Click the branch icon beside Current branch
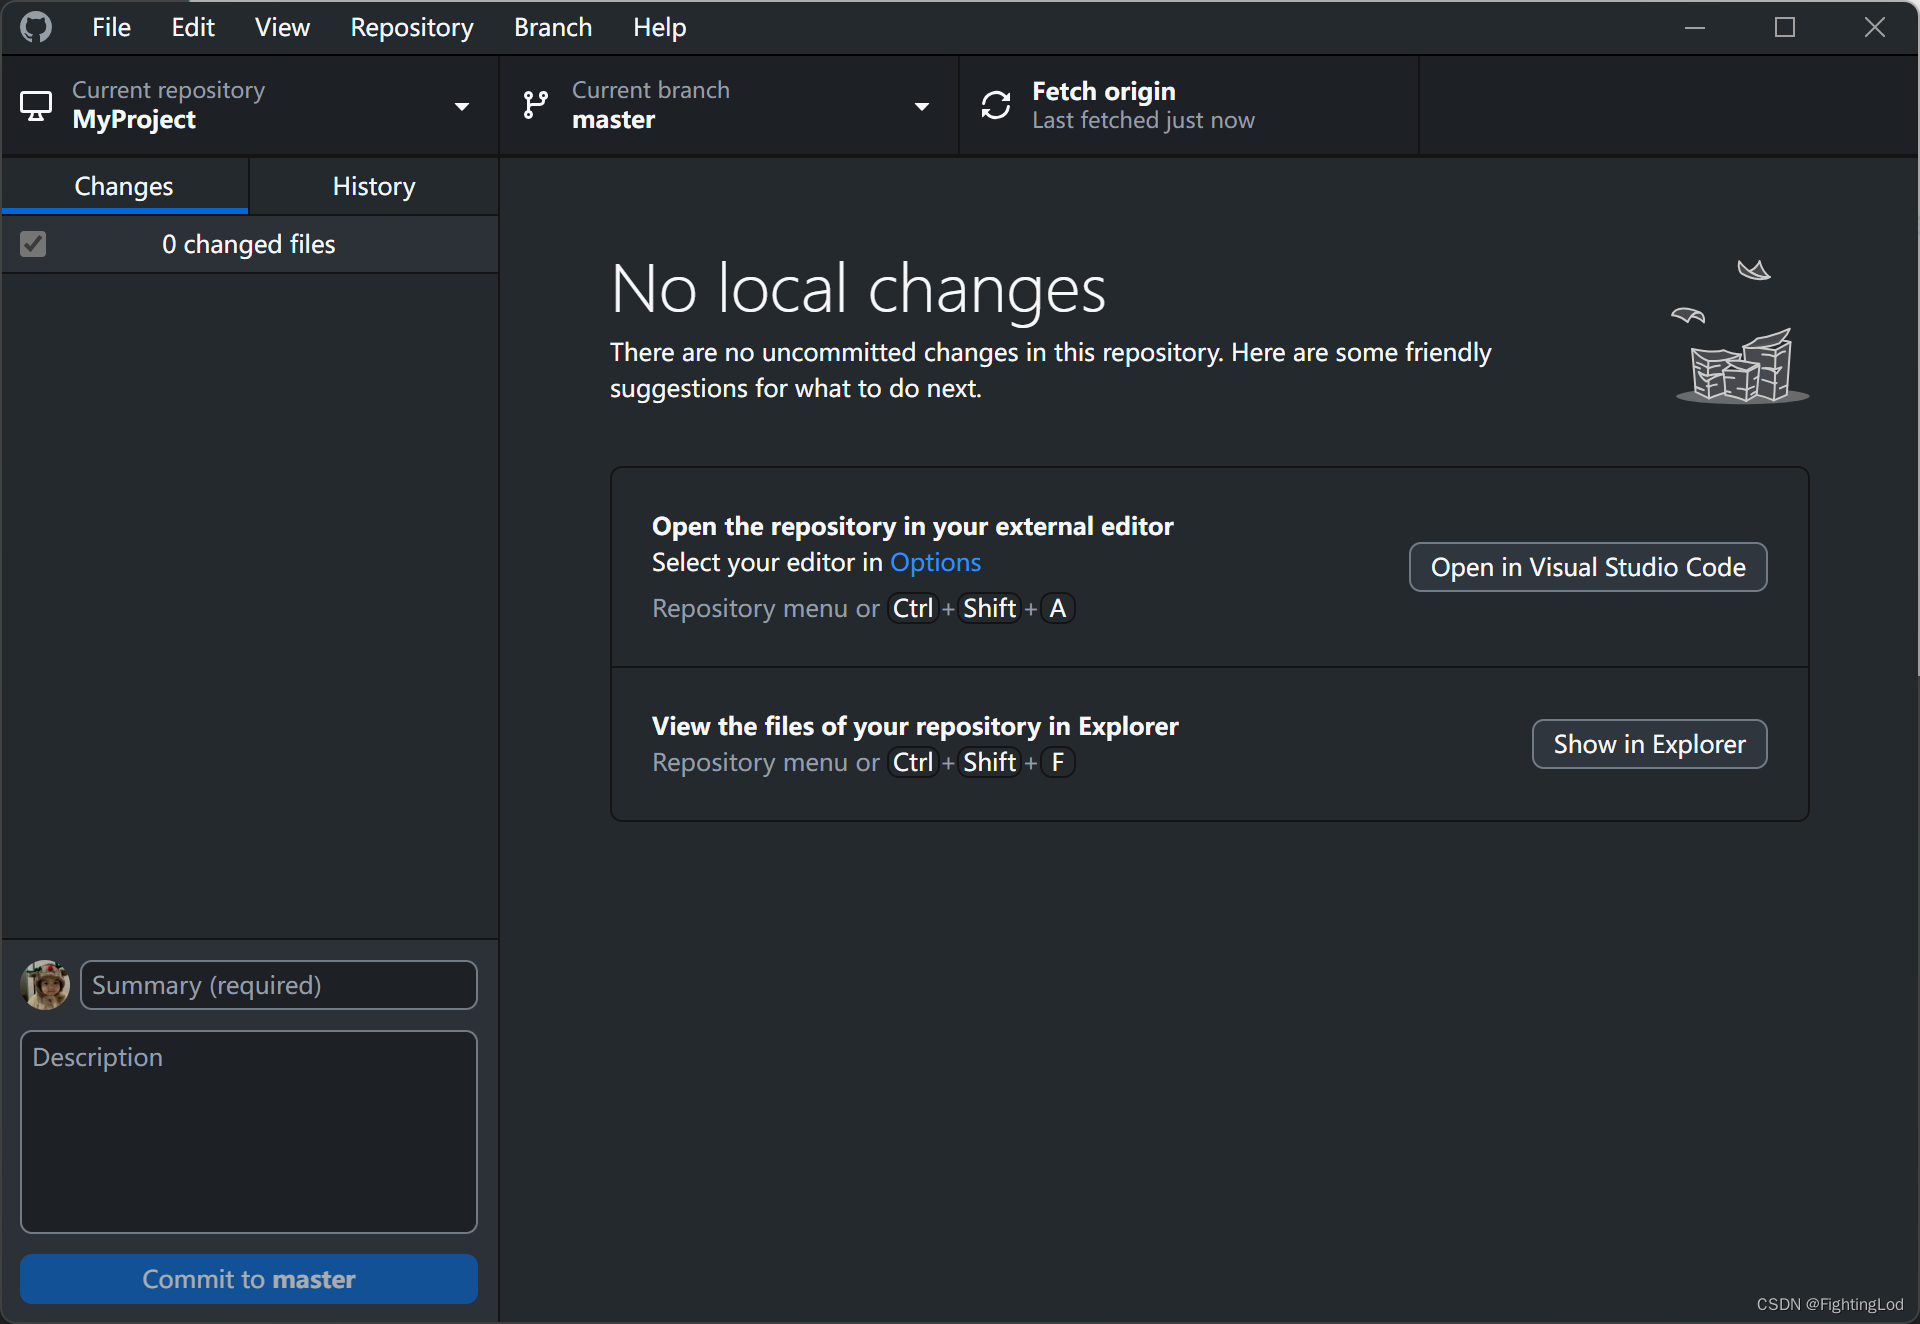This screenshot has height=1324, width=1920. coord(536,105)
